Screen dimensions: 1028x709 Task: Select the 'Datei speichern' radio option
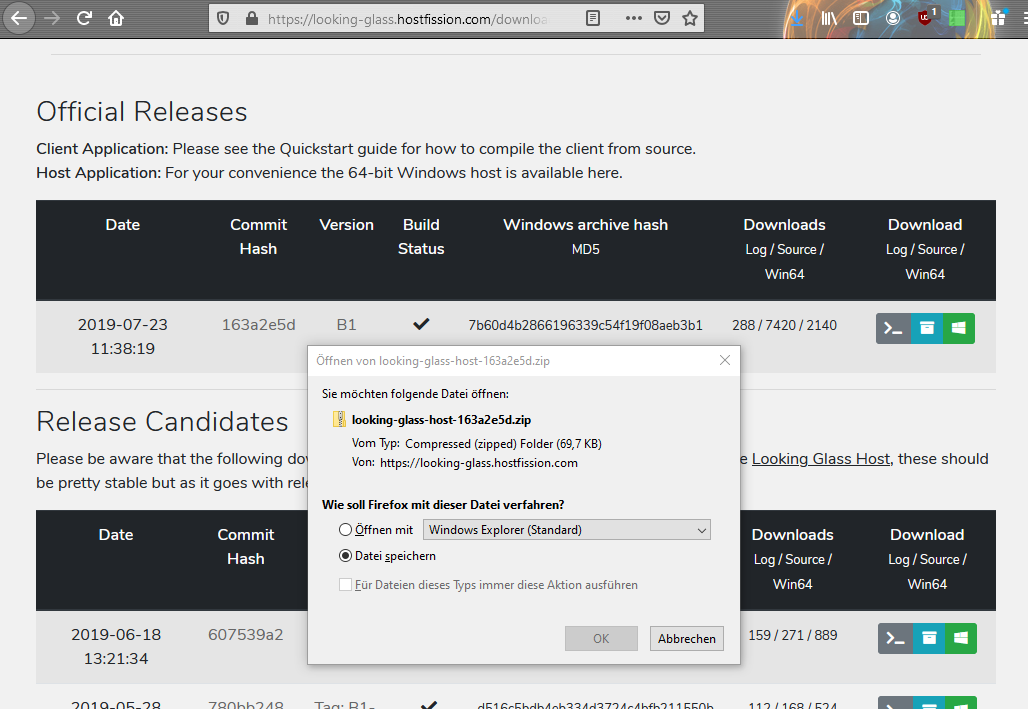[x=345, y=556]
